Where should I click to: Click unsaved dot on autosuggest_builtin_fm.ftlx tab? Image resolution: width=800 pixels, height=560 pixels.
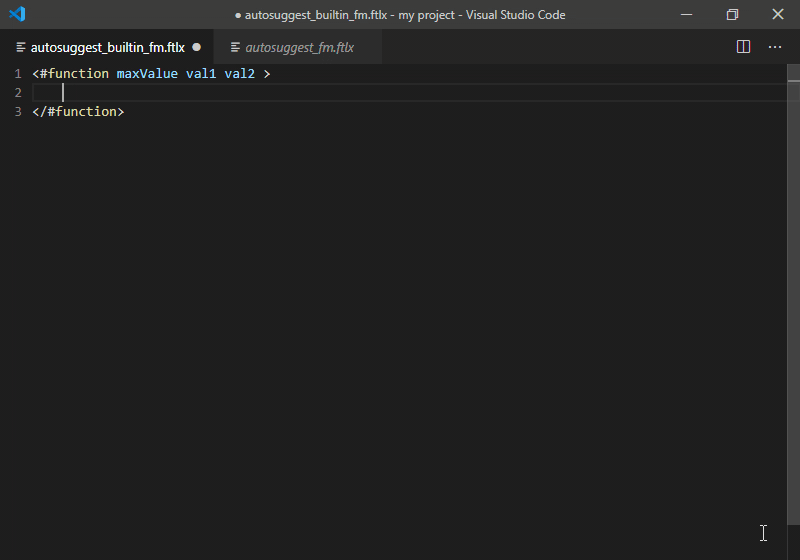(196, 47)
